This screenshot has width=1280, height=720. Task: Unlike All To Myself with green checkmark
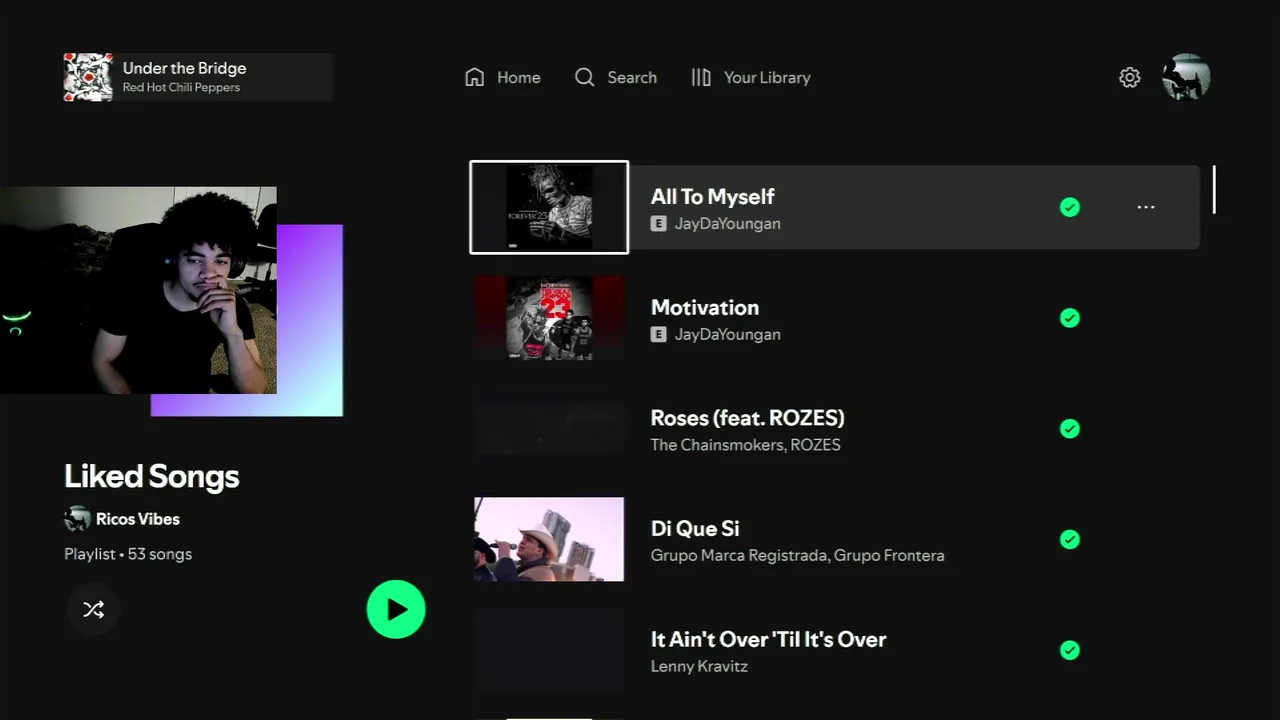point(1070,207)
